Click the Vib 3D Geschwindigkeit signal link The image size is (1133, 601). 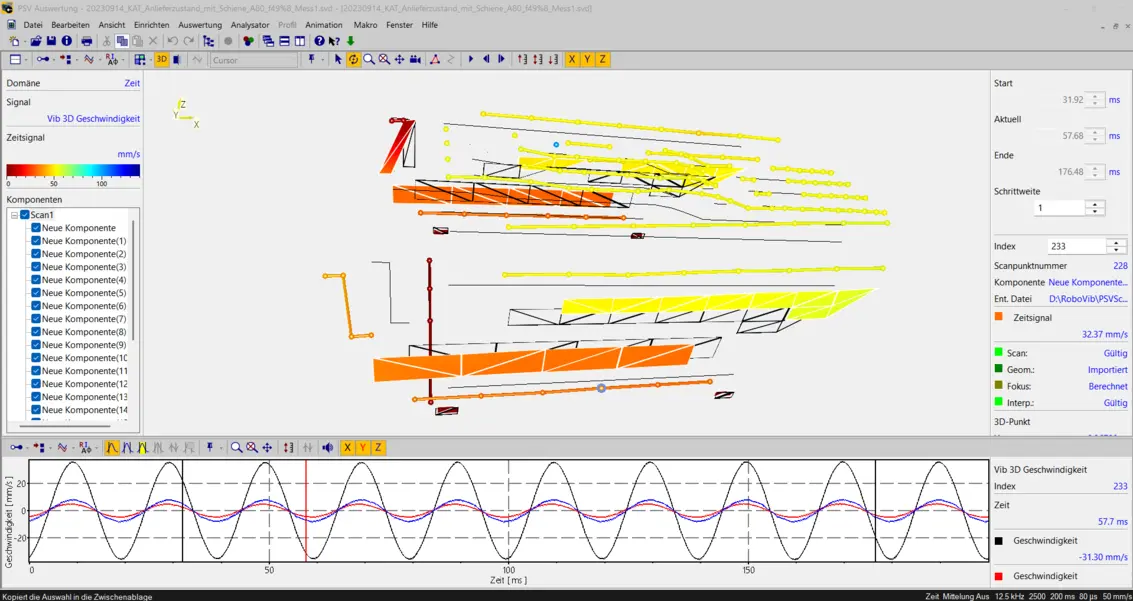pos(93,119)
